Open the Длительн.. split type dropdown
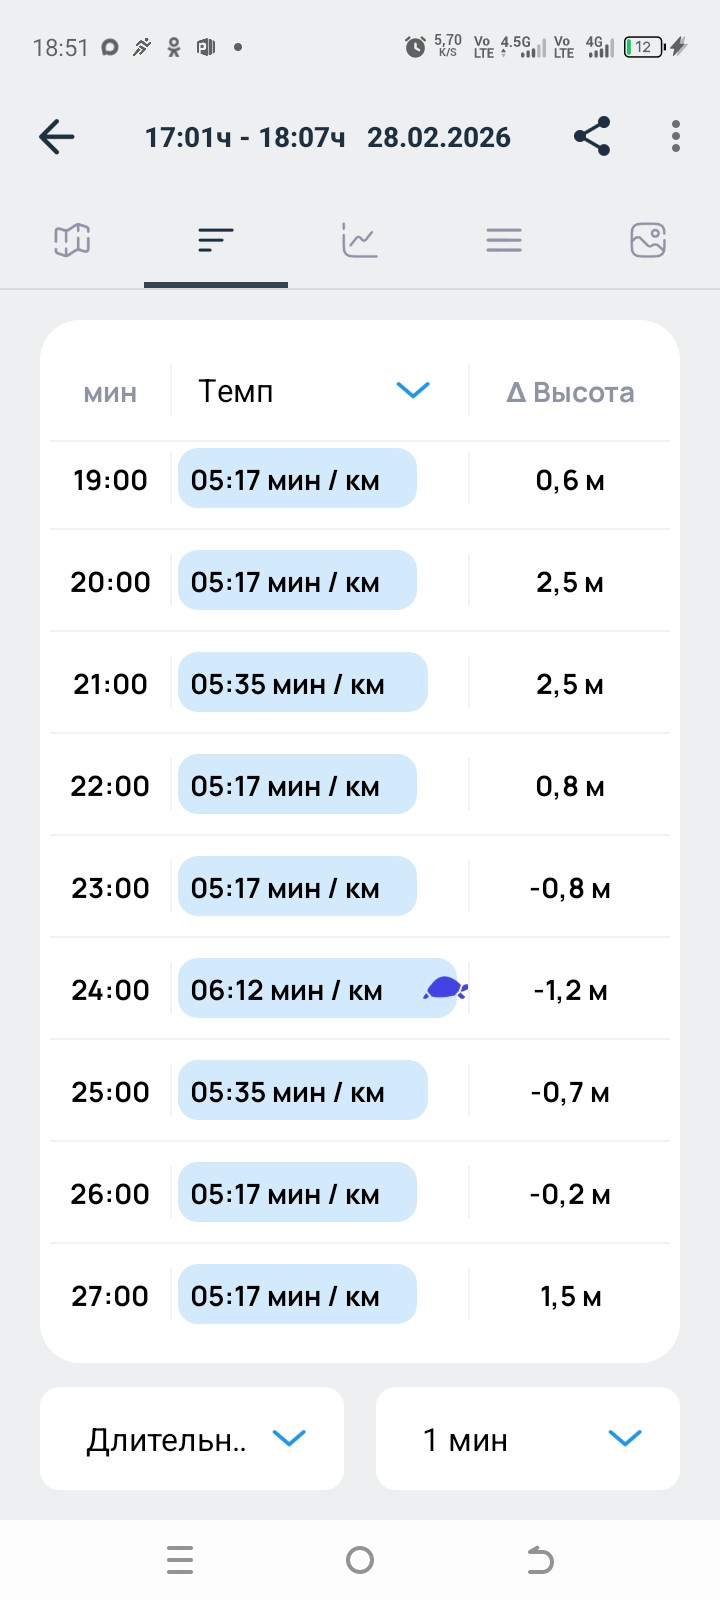The height and width of the screenshot is (1600, 720). click(x=192, y=1439)
